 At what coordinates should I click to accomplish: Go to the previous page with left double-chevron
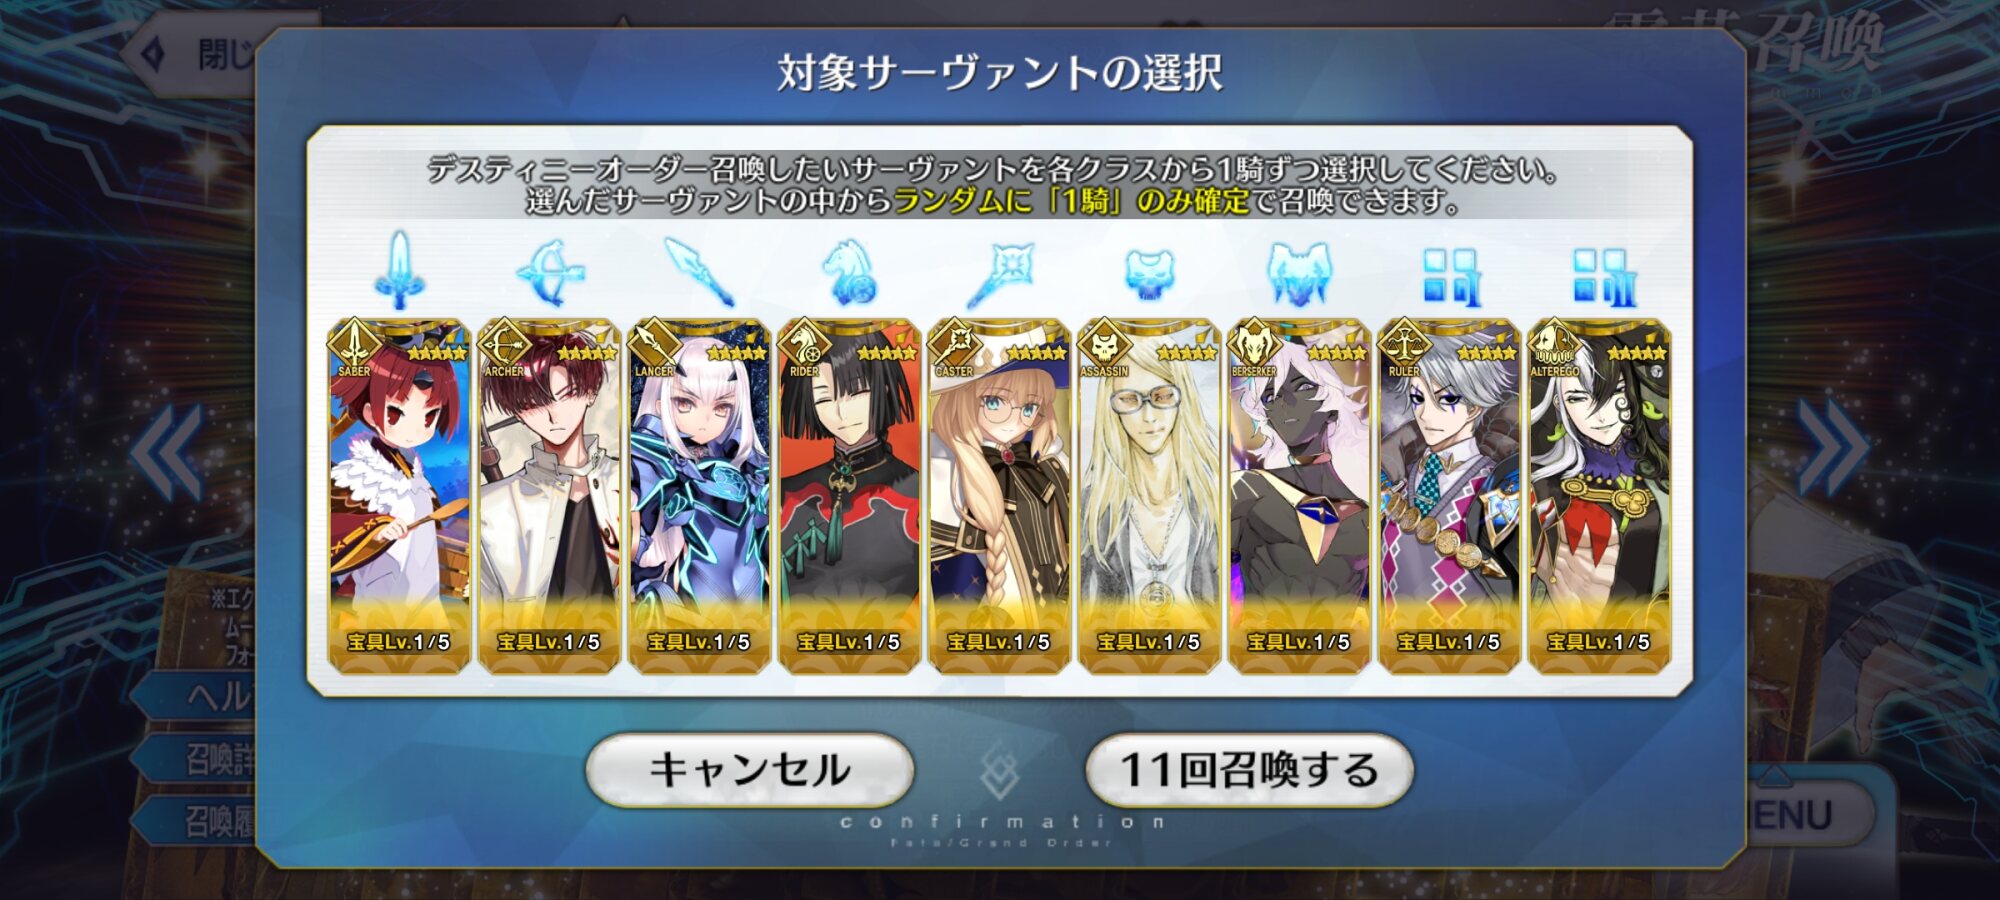pos(167,452)
